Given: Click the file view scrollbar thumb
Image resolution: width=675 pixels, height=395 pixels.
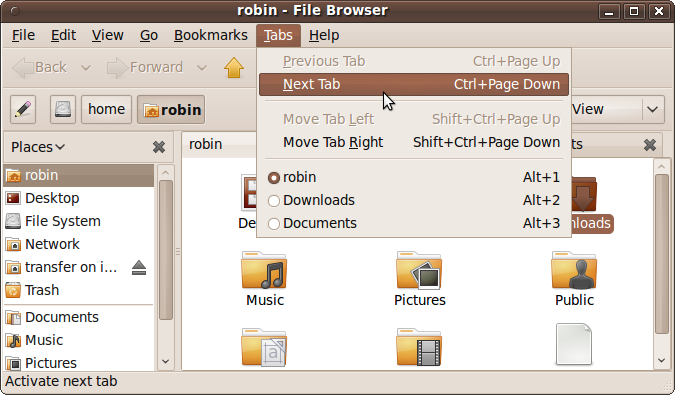Looking at the screenshot, I should pos(662,253).
